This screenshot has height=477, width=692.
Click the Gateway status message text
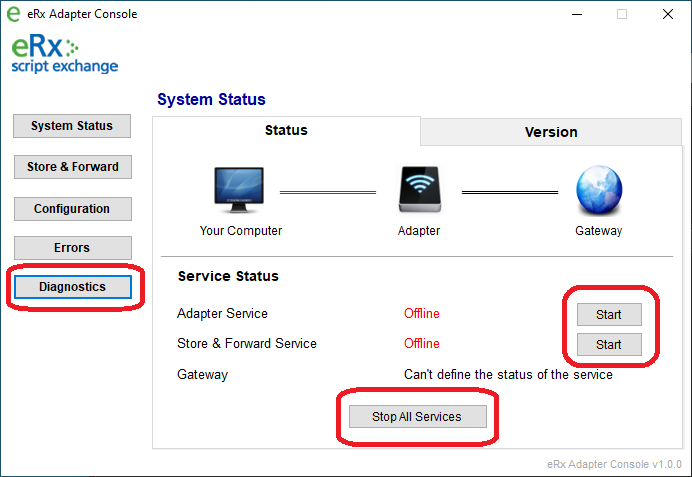coord(508,375)
